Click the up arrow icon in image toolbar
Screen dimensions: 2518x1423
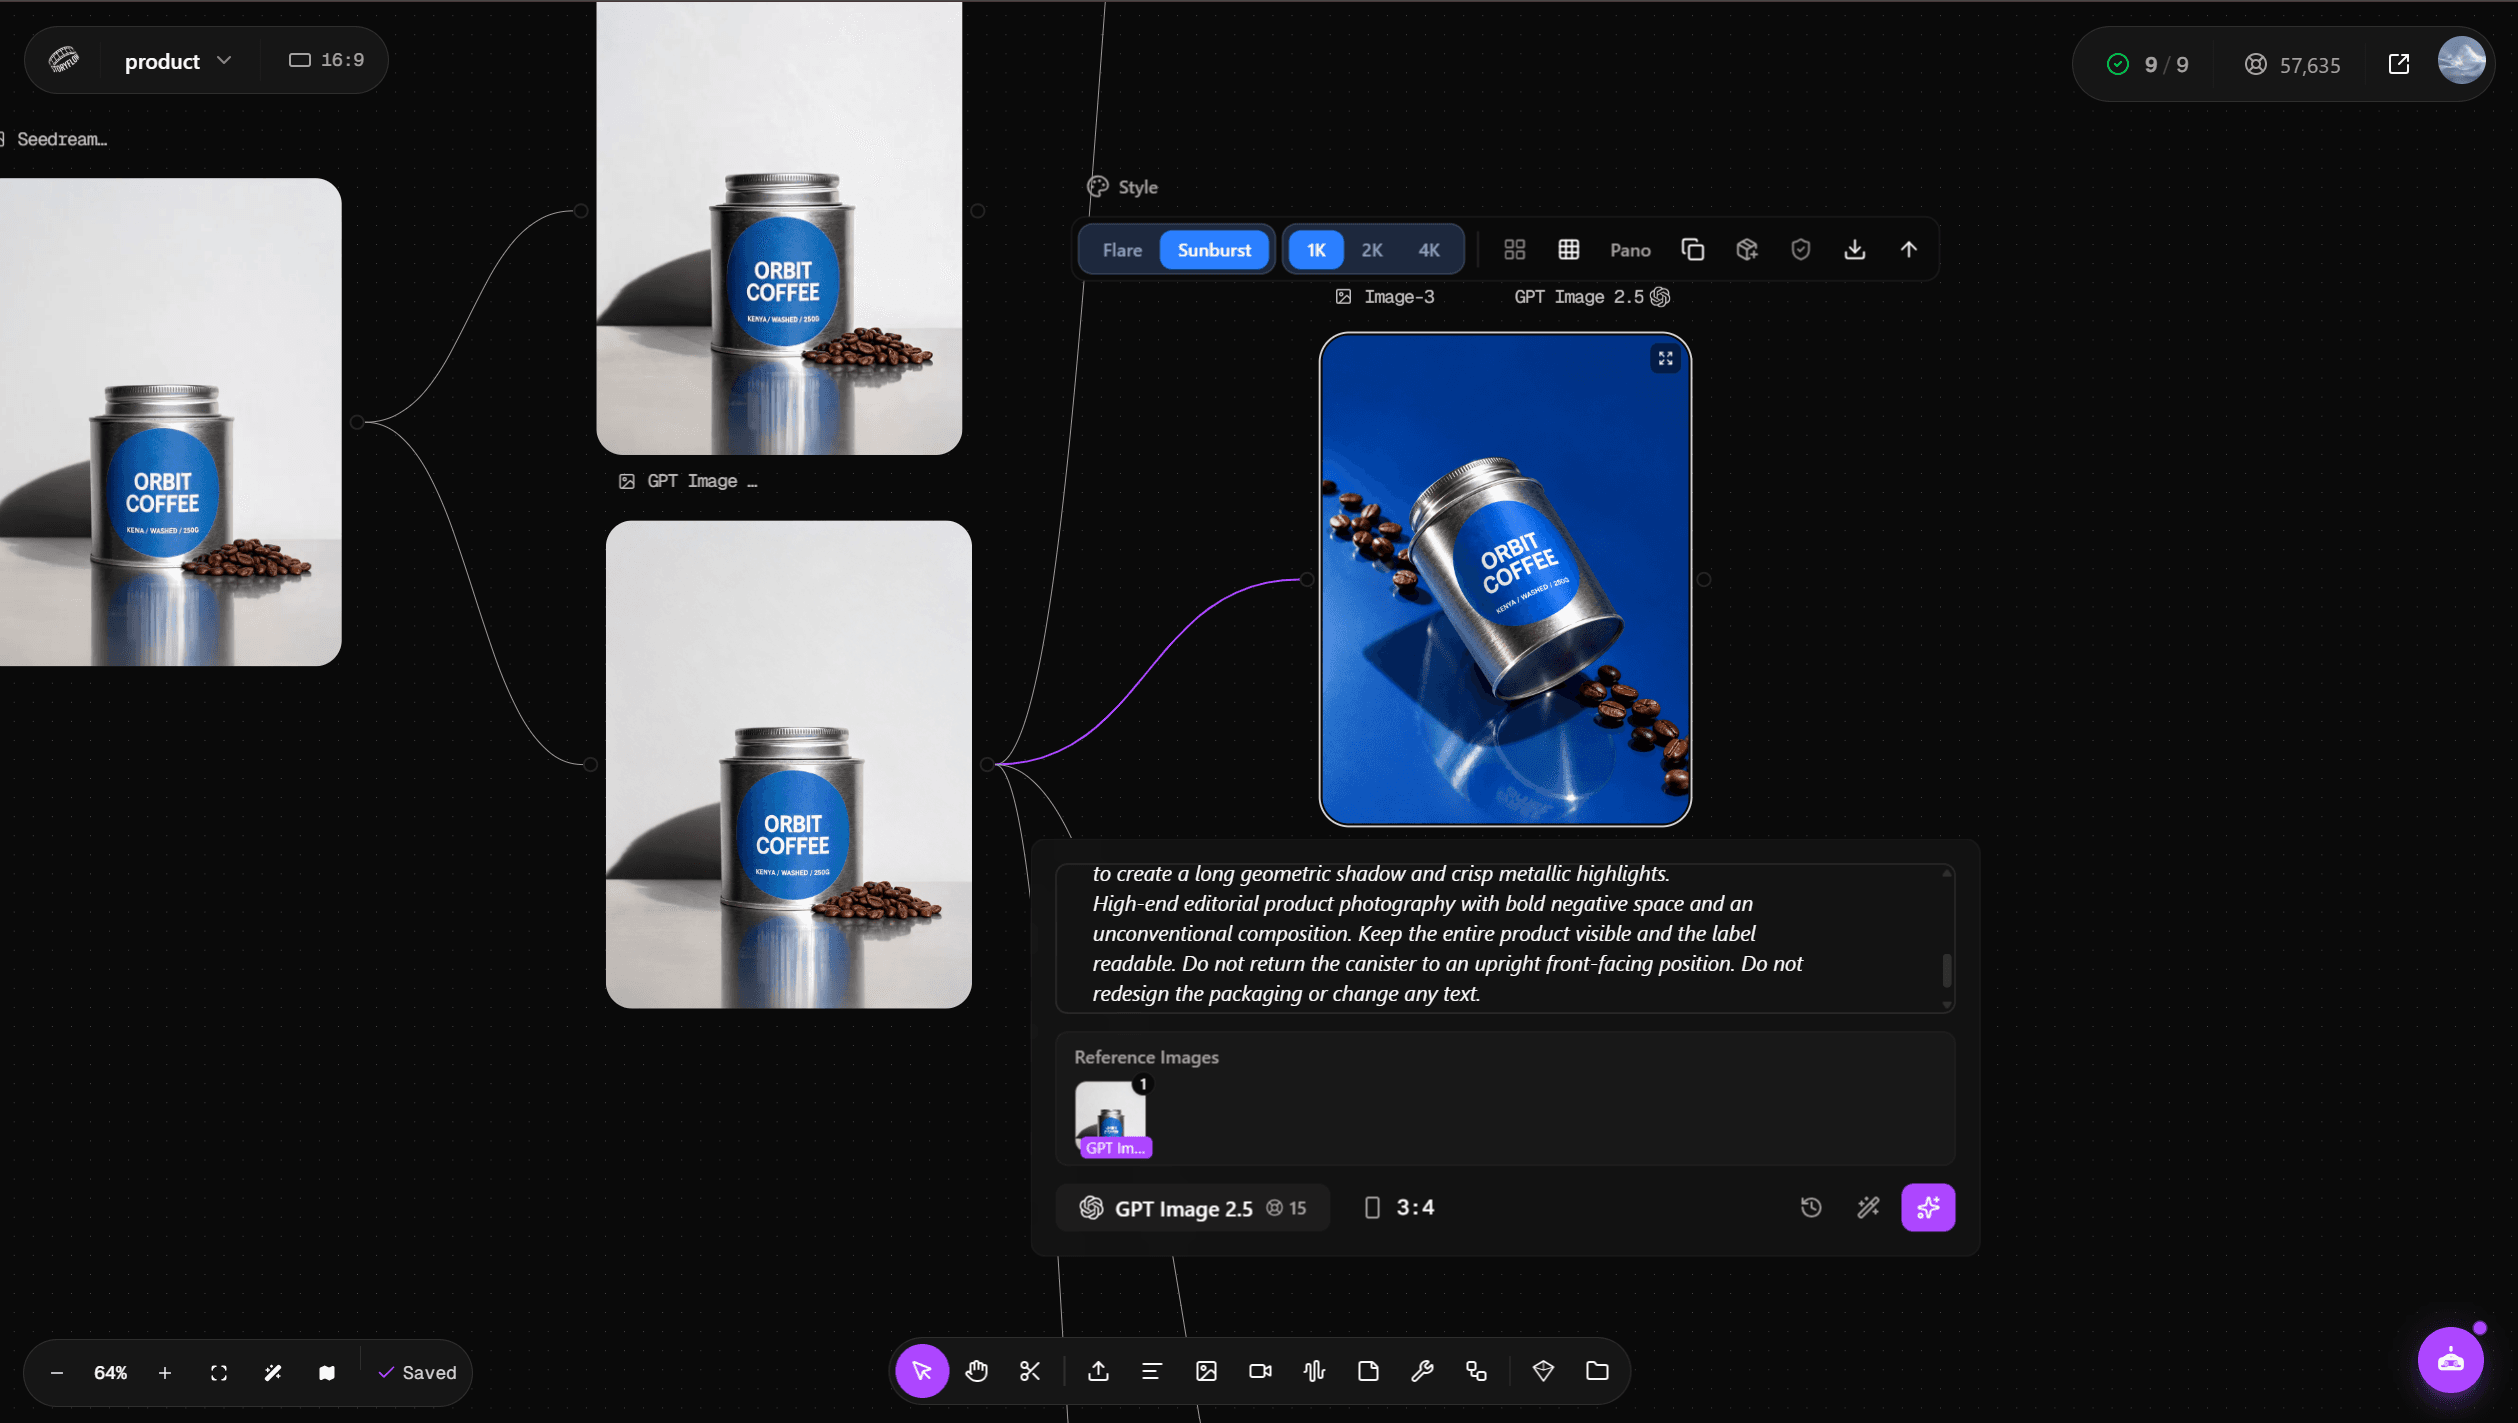1908,250
